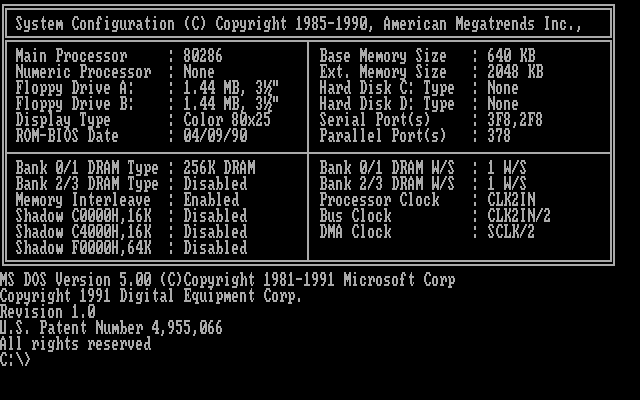Click Floppy Drive B: 1.44 MB value
640x400 pixels.
click(231, 104)
